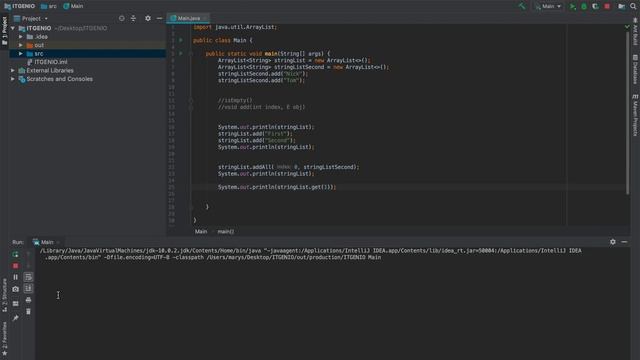Pin the Run tab
This screenshot has width=640, height=360.
15,318
